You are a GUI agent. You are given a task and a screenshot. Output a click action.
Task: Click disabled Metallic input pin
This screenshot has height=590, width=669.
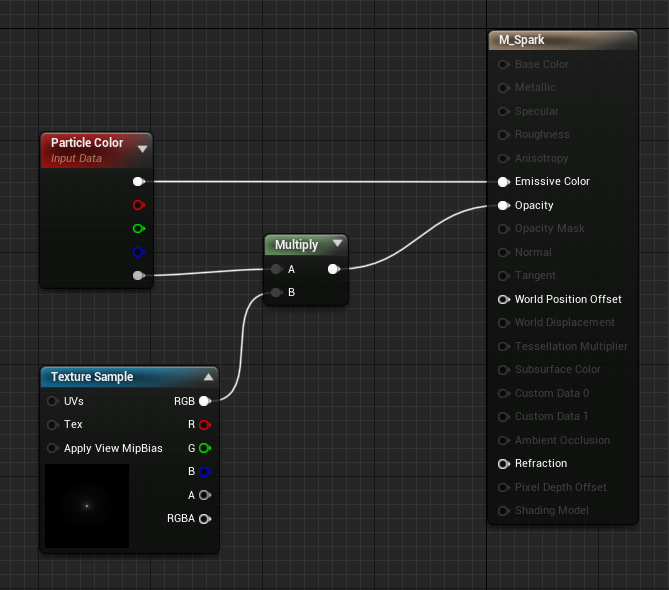pos(504,88)
